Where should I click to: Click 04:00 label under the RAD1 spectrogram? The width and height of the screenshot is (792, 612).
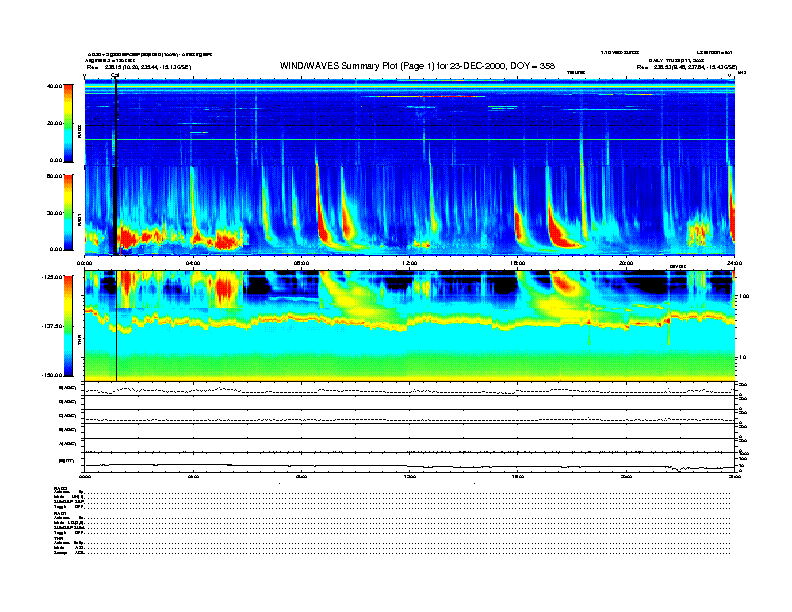(x=193, y=263)
